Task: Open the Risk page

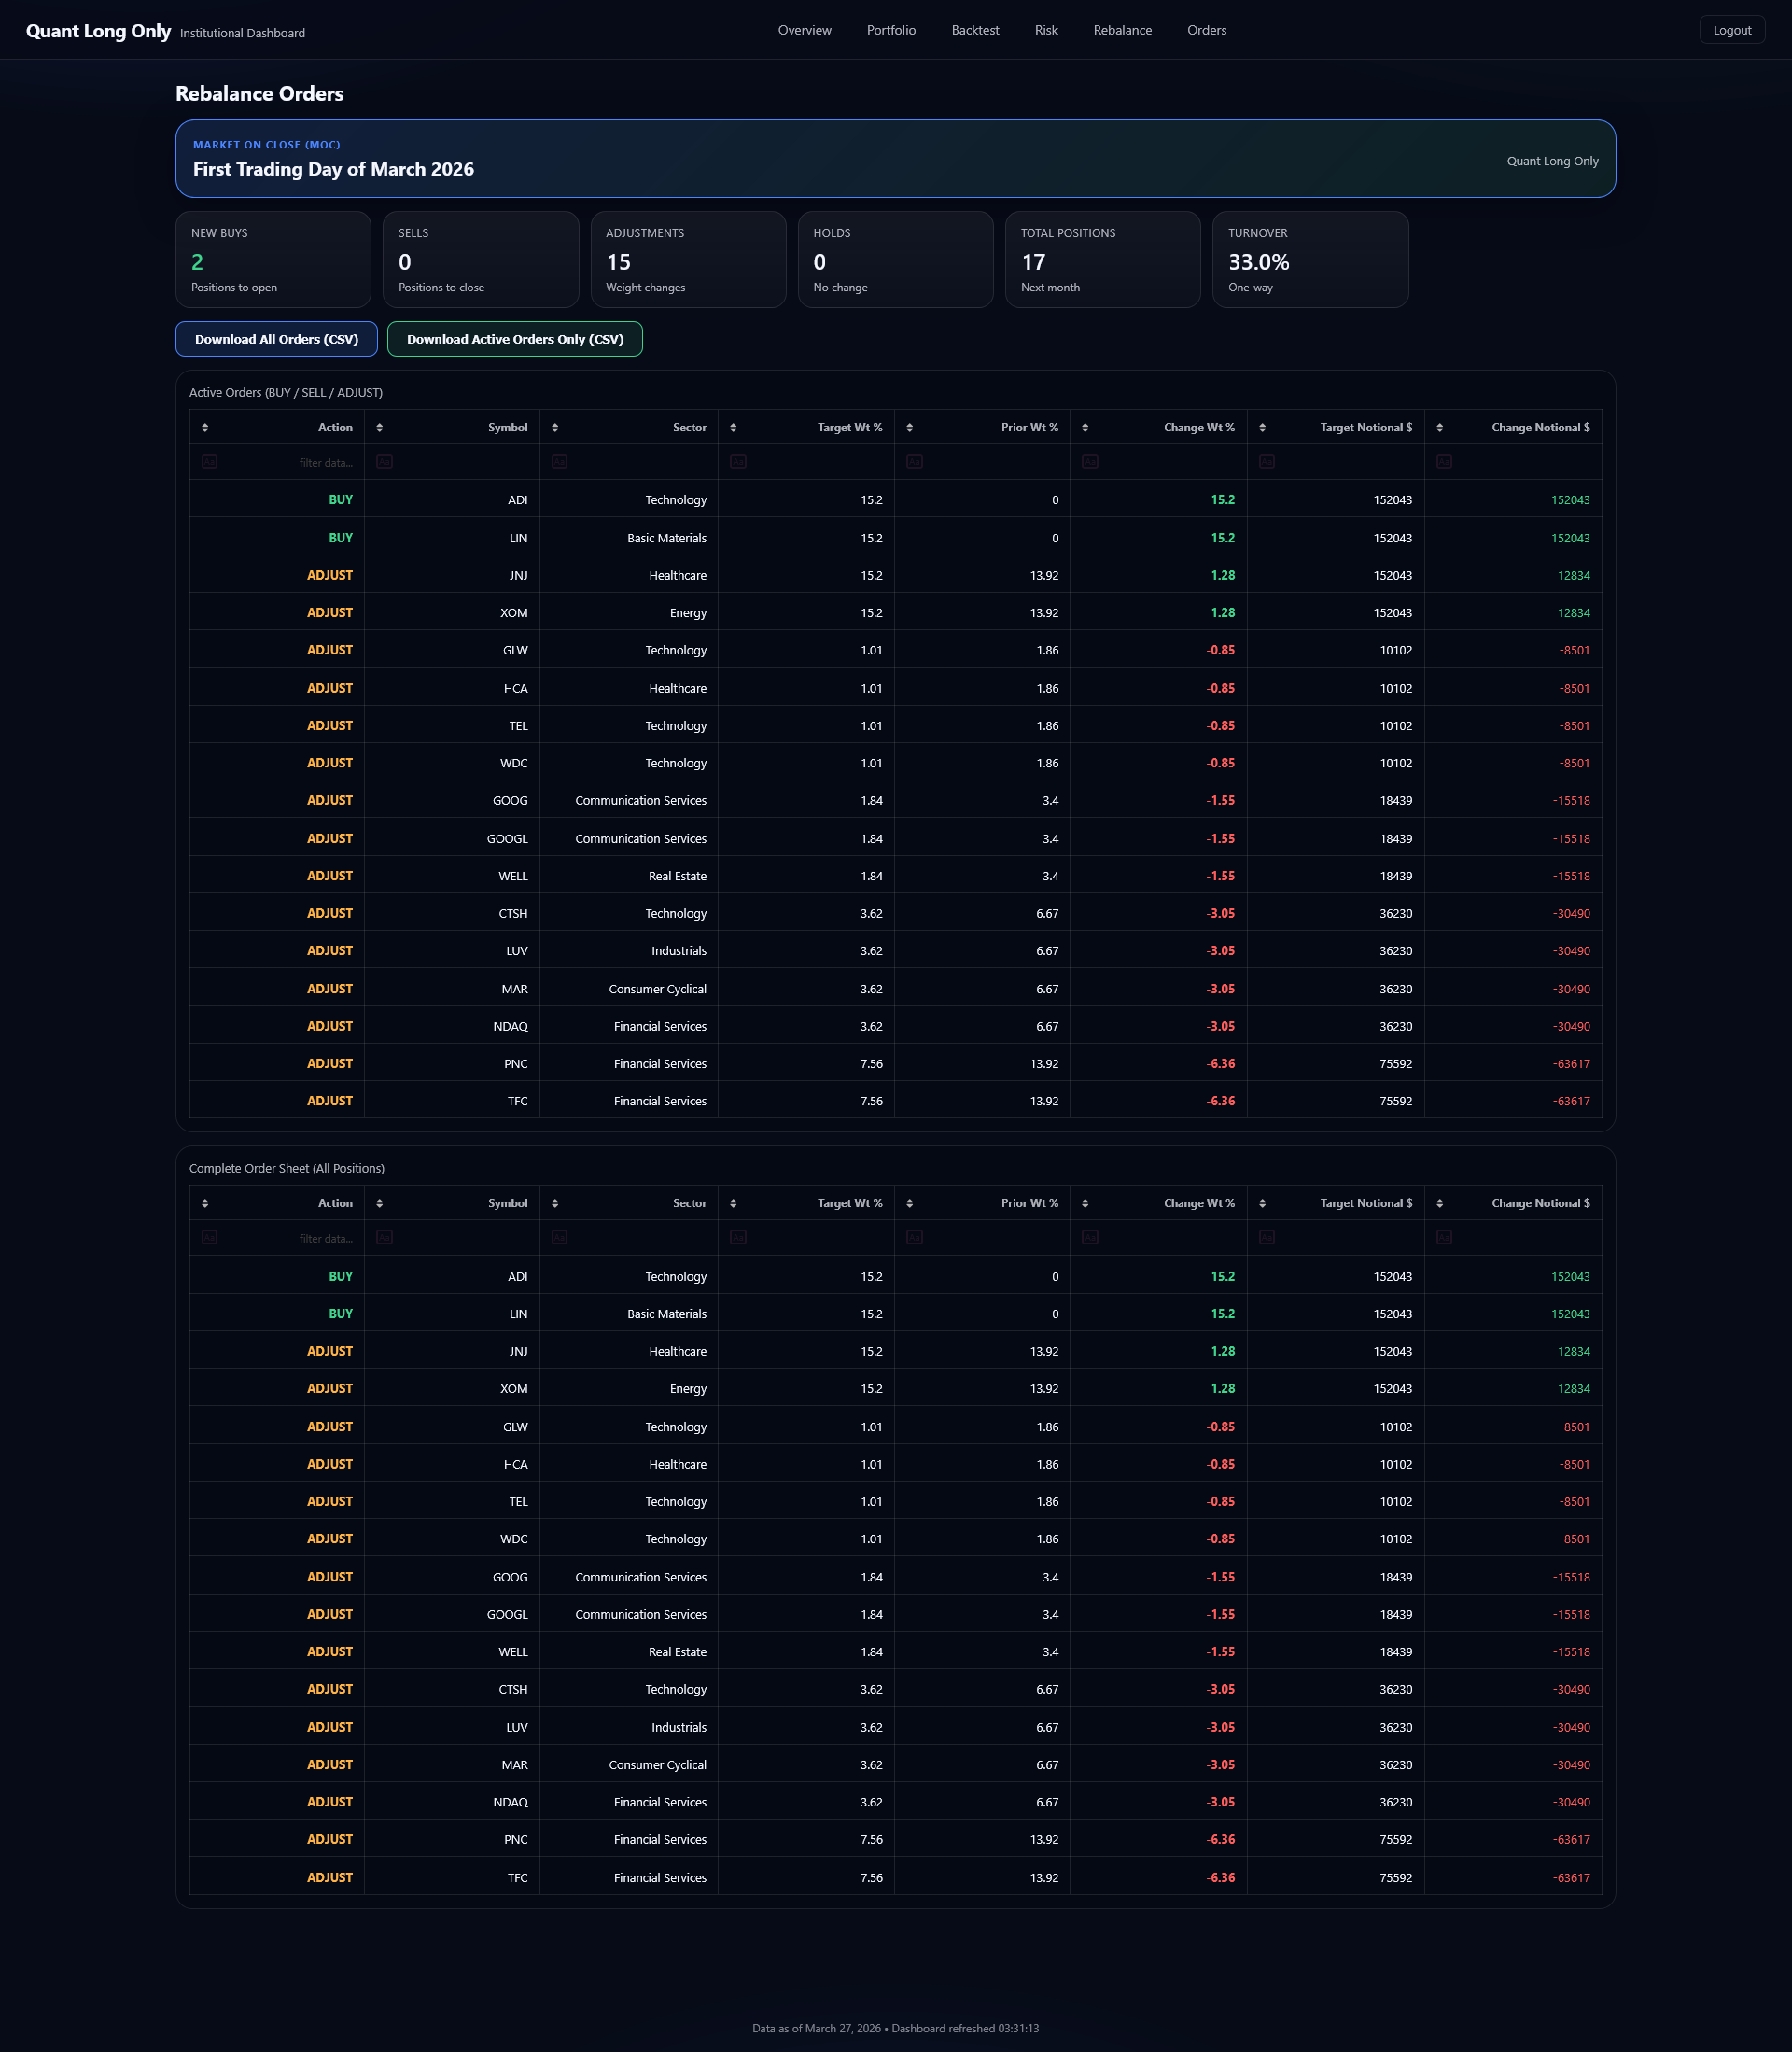Action: (1046, 30)
